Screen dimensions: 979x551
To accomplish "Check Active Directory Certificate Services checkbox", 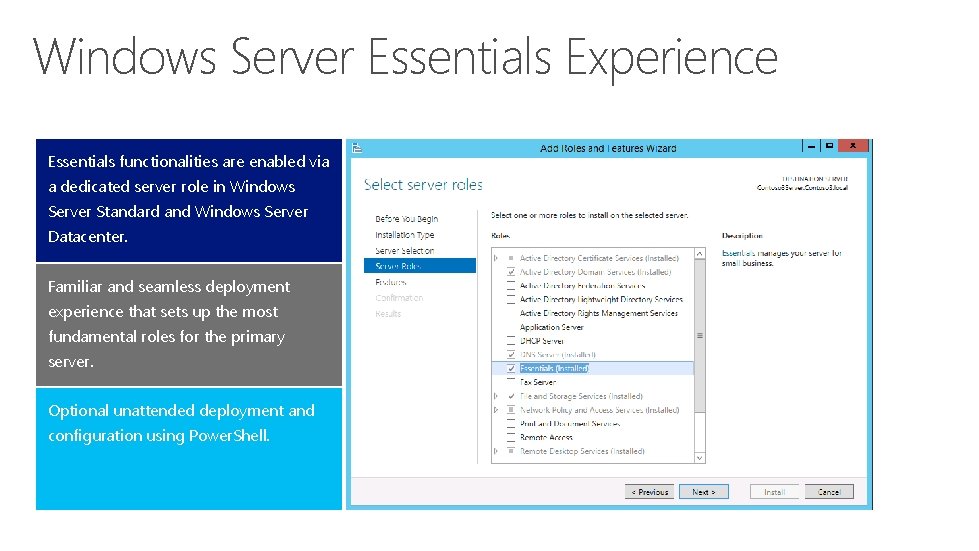I will 511,258.
